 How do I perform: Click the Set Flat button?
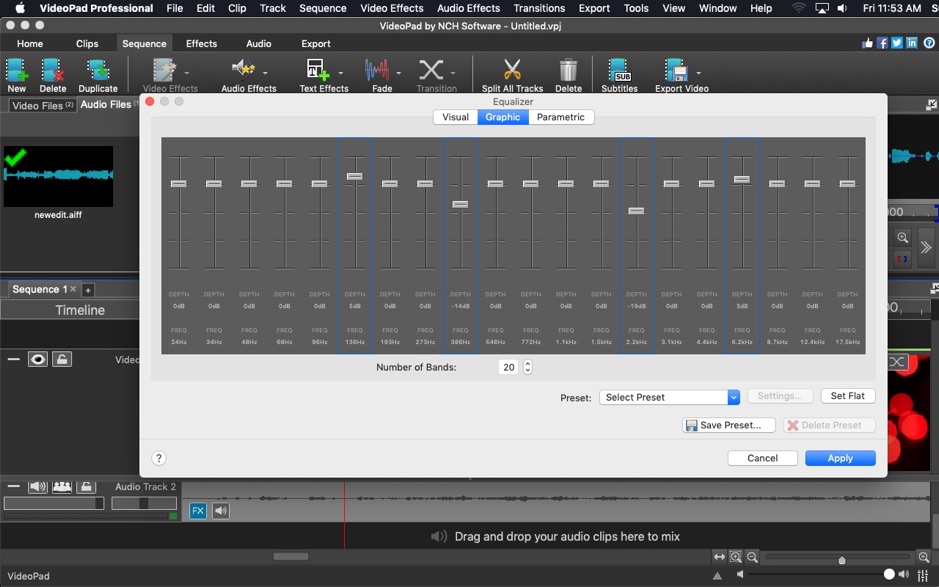tap(847, 396)
